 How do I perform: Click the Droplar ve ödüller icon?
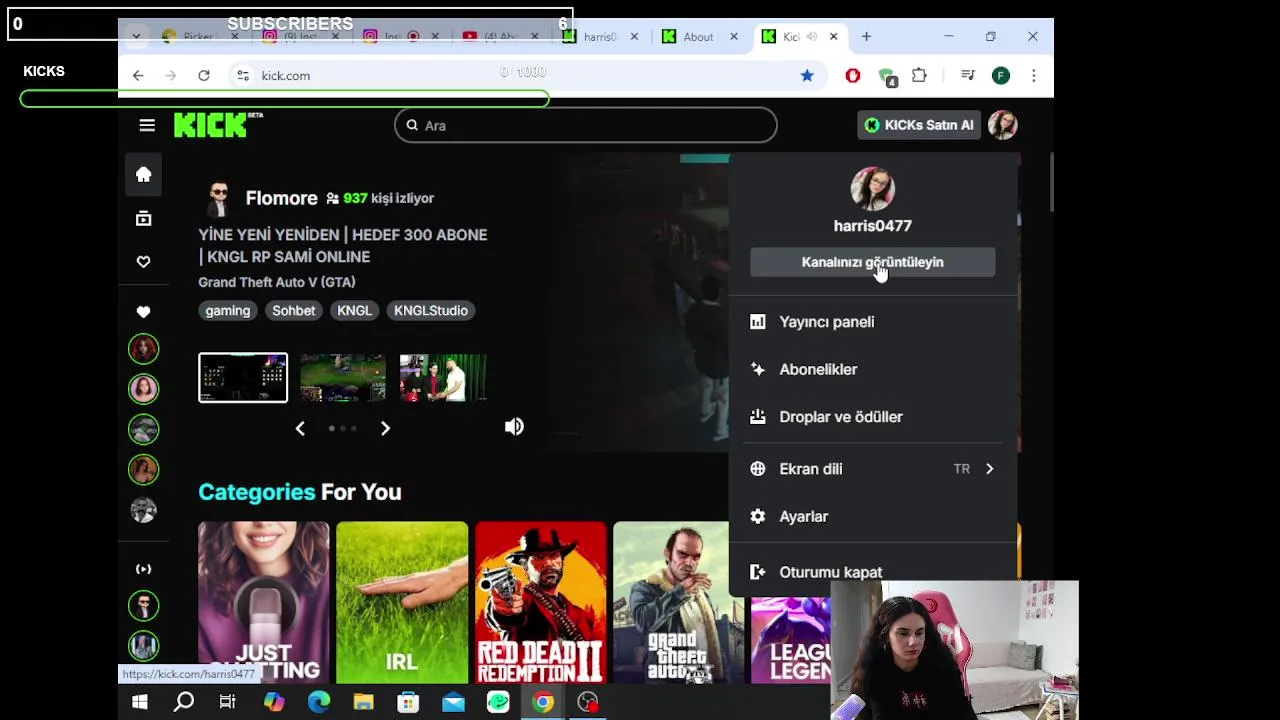coord(758,417)
